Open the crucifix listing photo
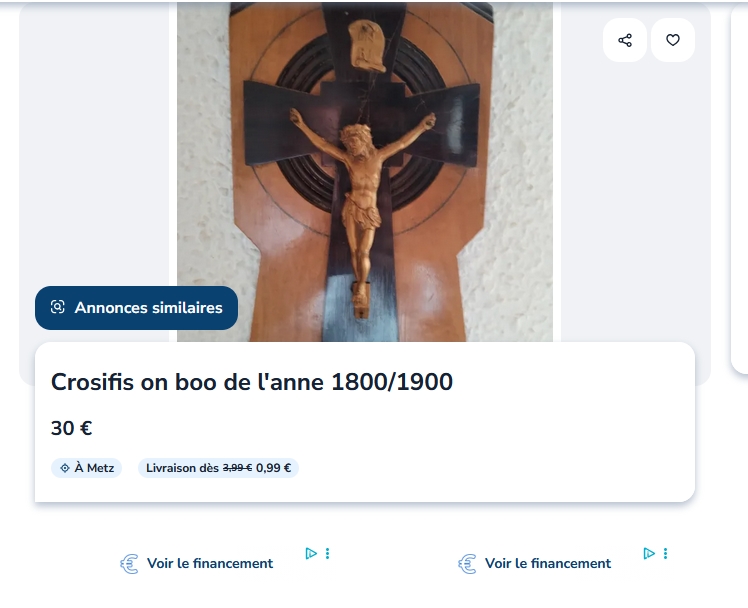748x608 pixels. click(365, 172)
